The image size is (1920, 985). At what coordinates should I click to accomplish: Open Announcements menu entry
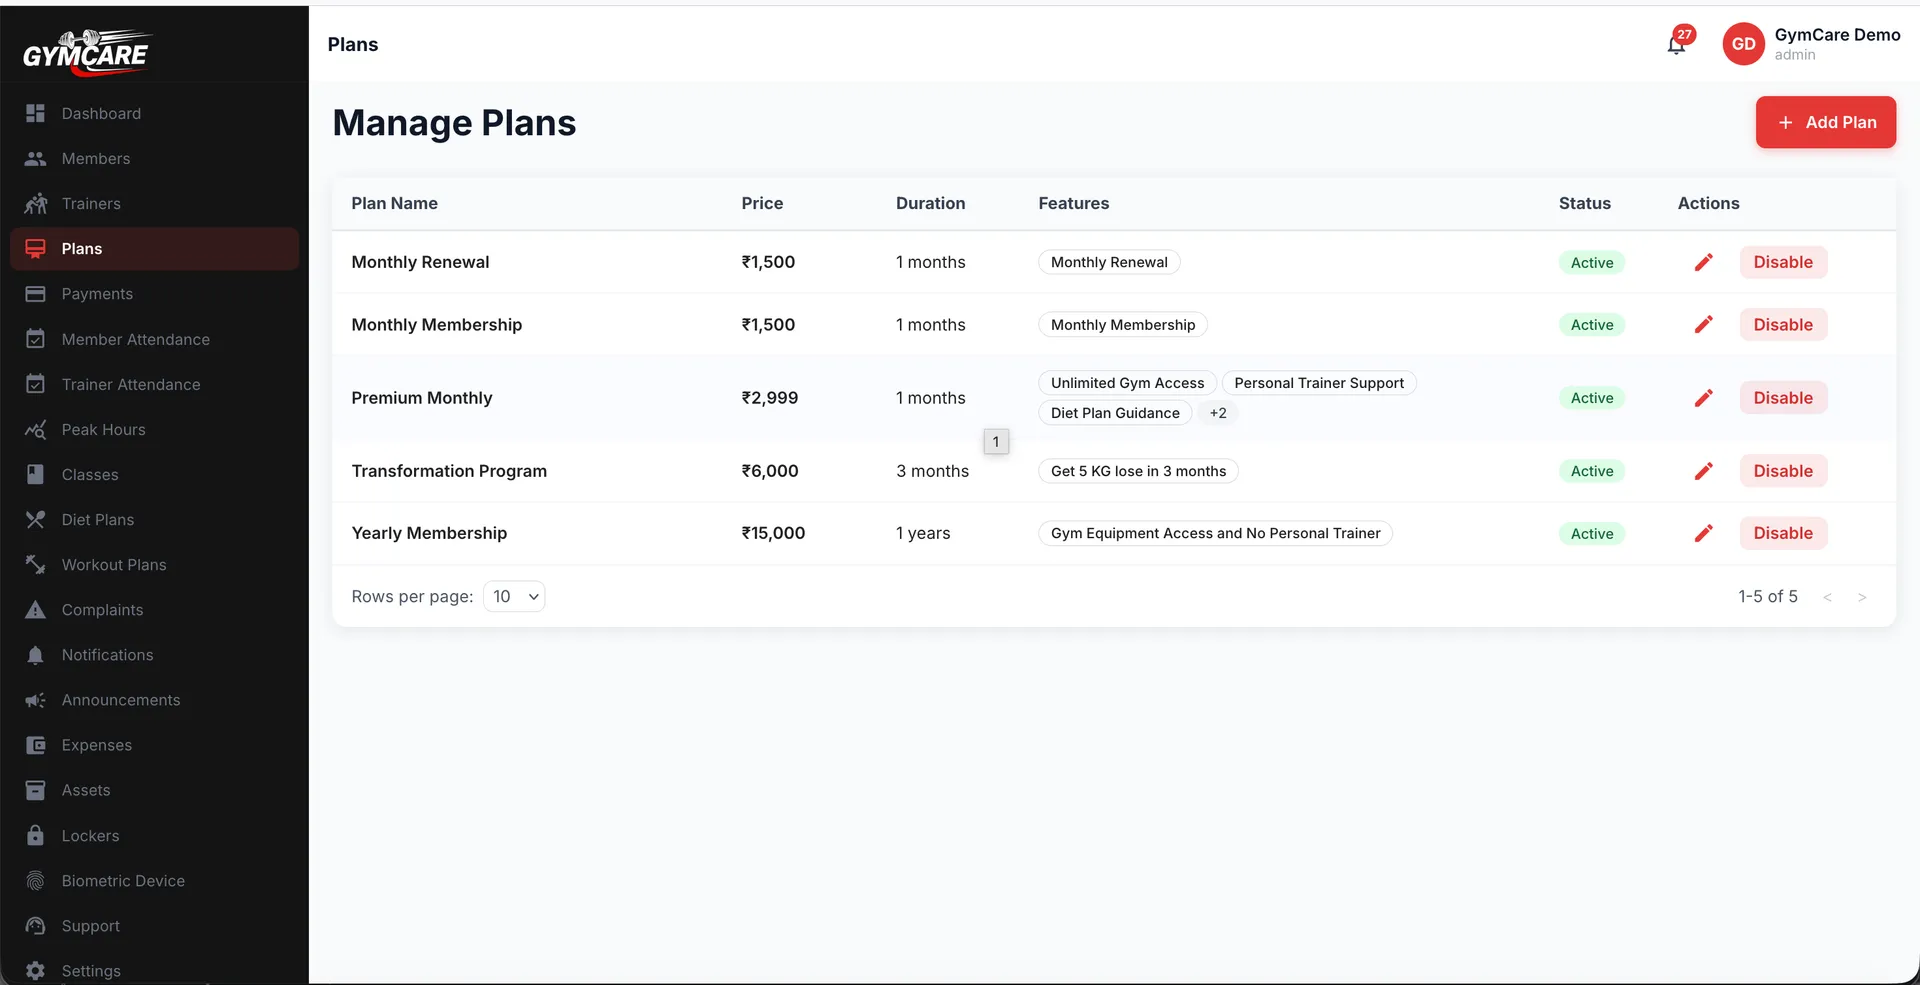154,700
